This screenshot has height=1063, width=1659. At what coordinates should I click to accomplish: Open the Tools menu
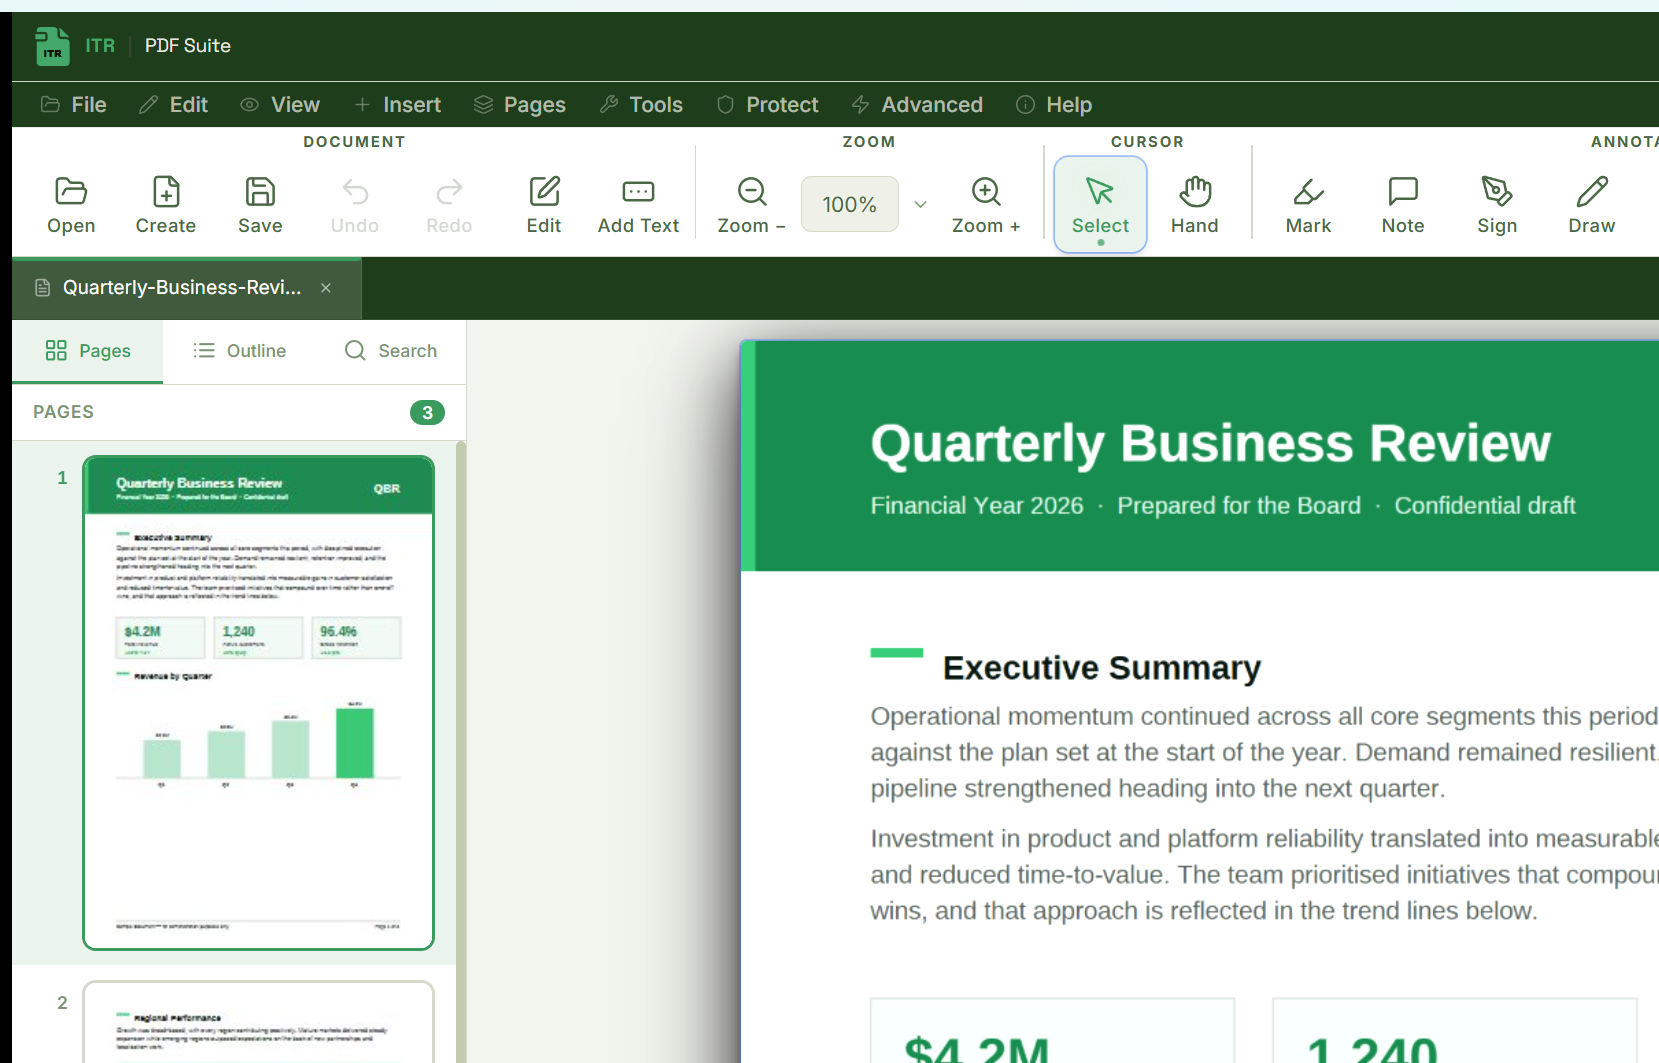tap(641, 104)
